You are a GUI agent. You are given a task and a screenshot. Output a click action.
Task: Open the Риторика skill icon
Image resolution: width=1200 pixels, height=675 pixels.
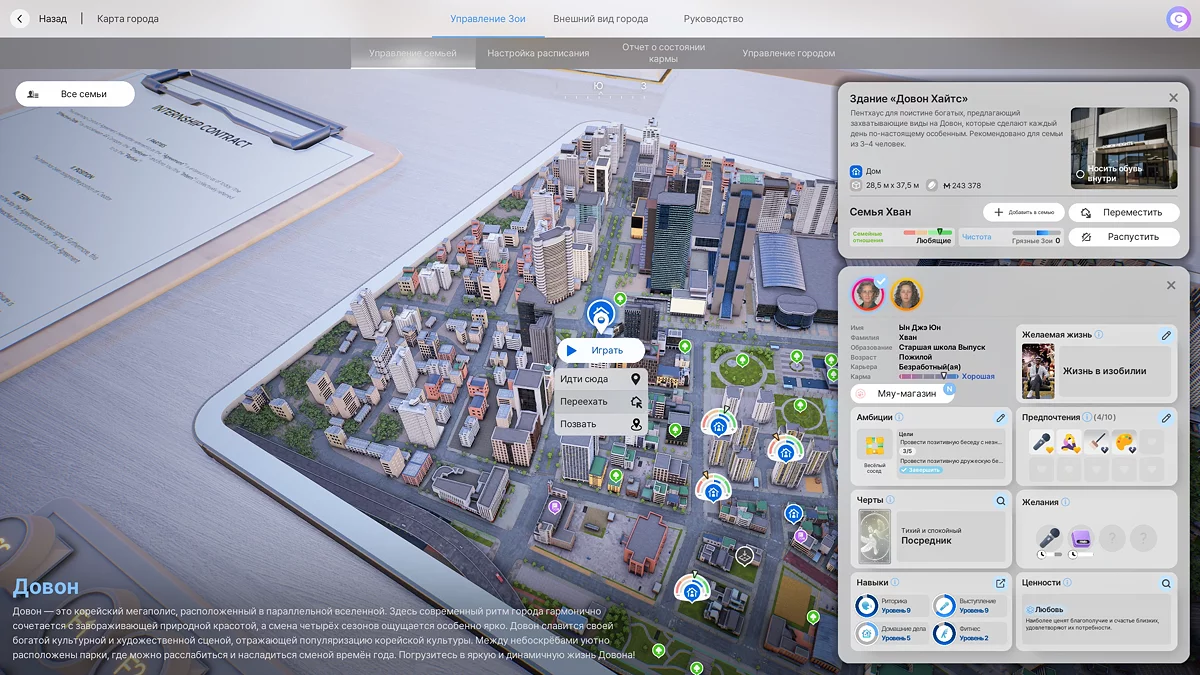point(866,605)
